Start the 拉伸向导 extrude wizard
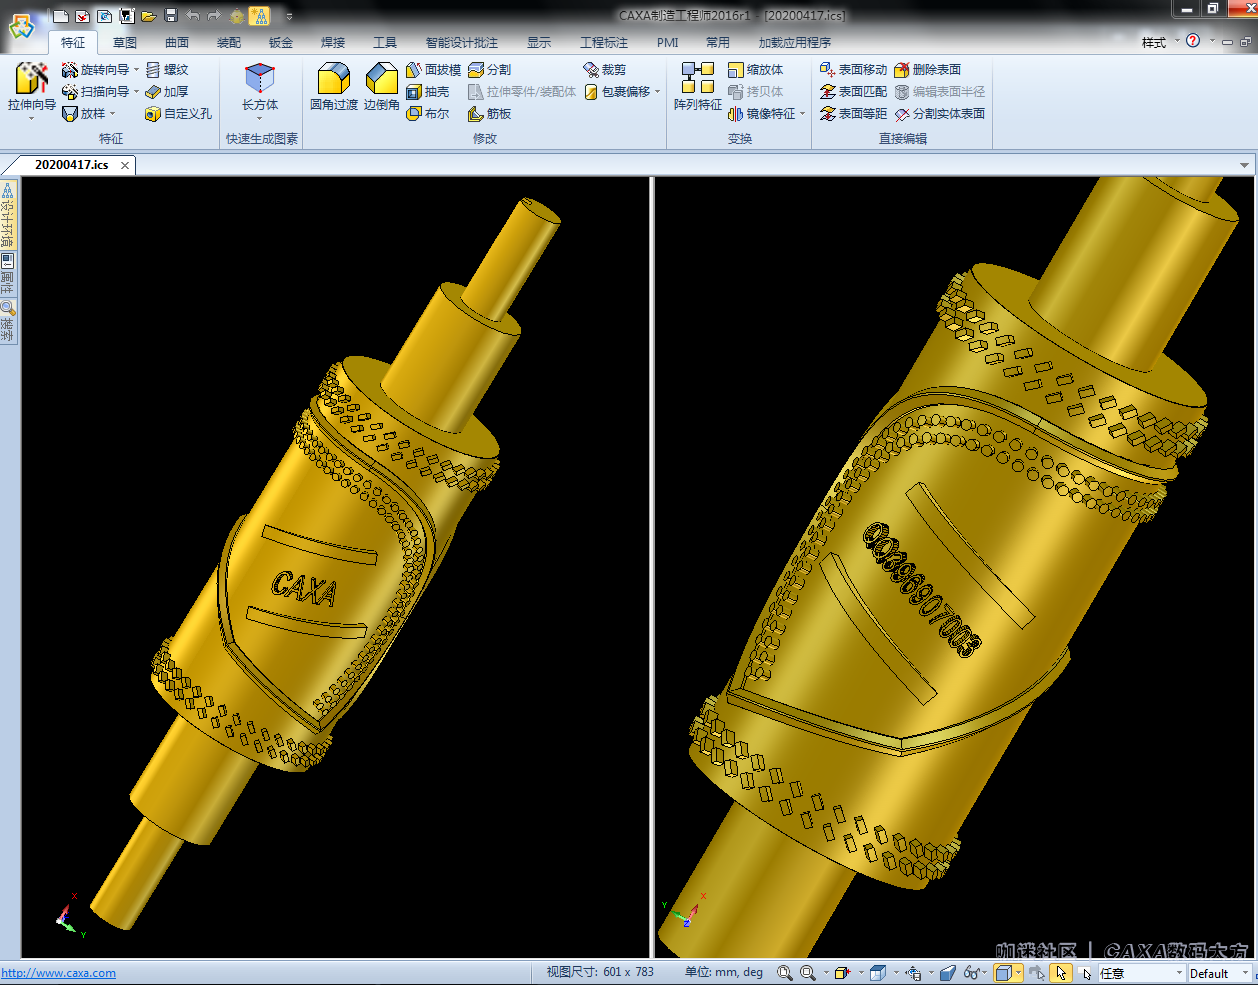1258x985 pixels. 31,87
